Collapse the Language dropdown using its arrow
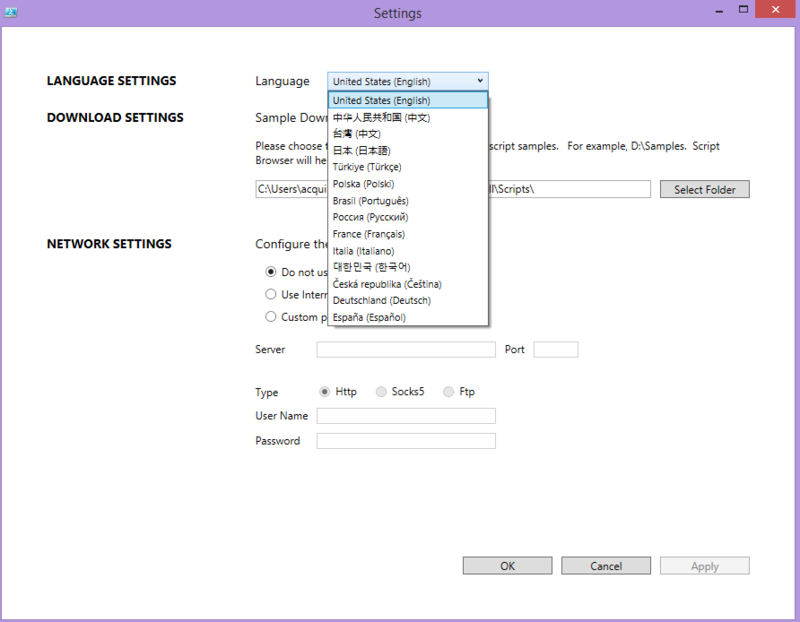 [480, 81]
